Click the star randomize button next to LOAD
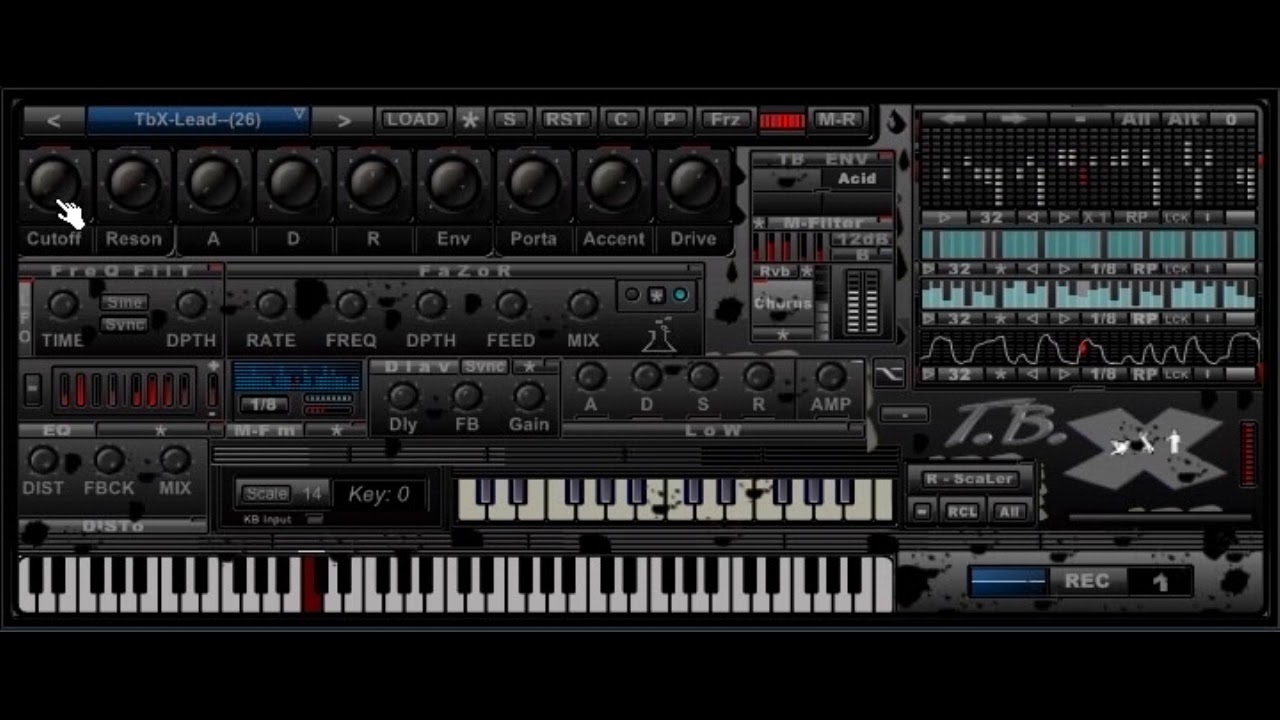 tap(469, 120)
